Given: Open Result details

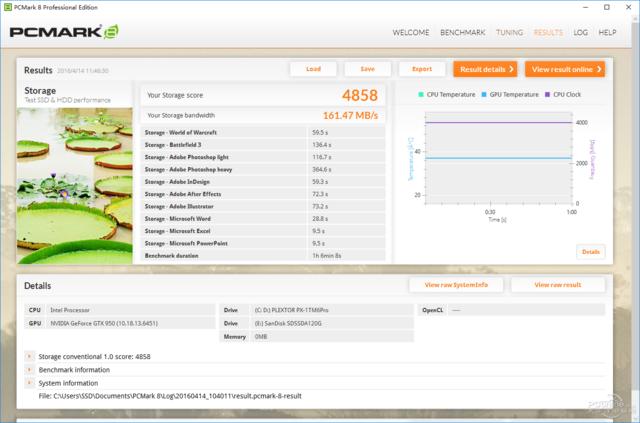Looking at the screenshot, I should point(485,69).
